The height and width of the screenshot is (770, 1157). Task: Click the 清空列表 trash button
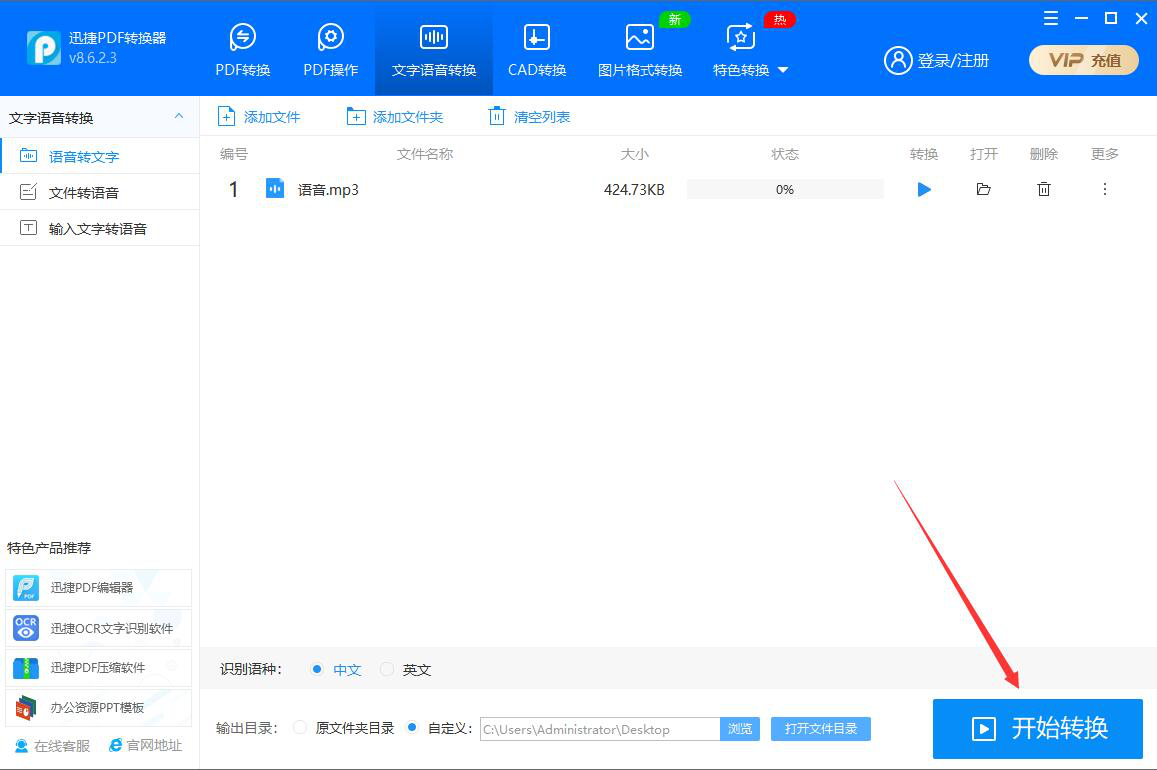[529, 117]
